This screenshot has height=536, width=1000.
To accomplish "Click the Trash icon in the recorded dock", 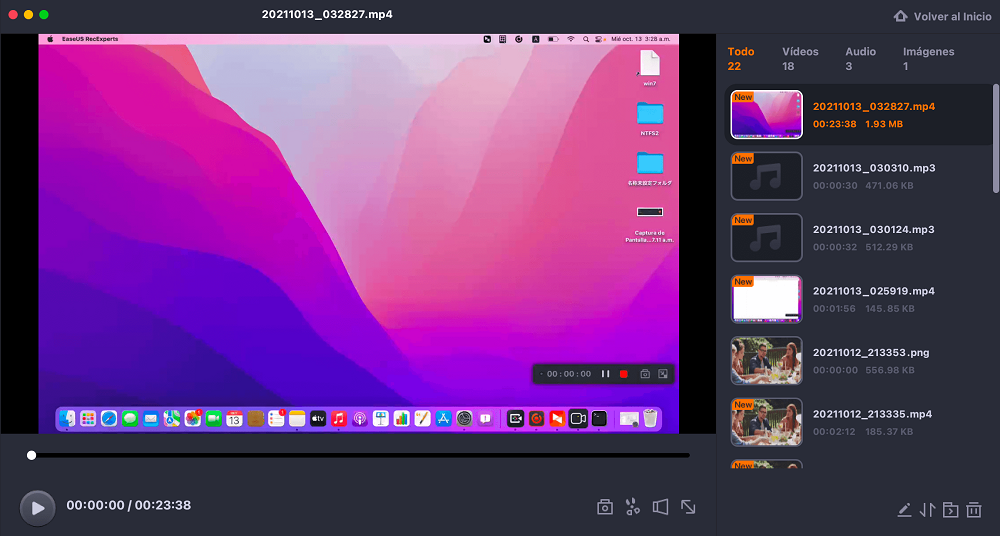I will coord(650,419).
